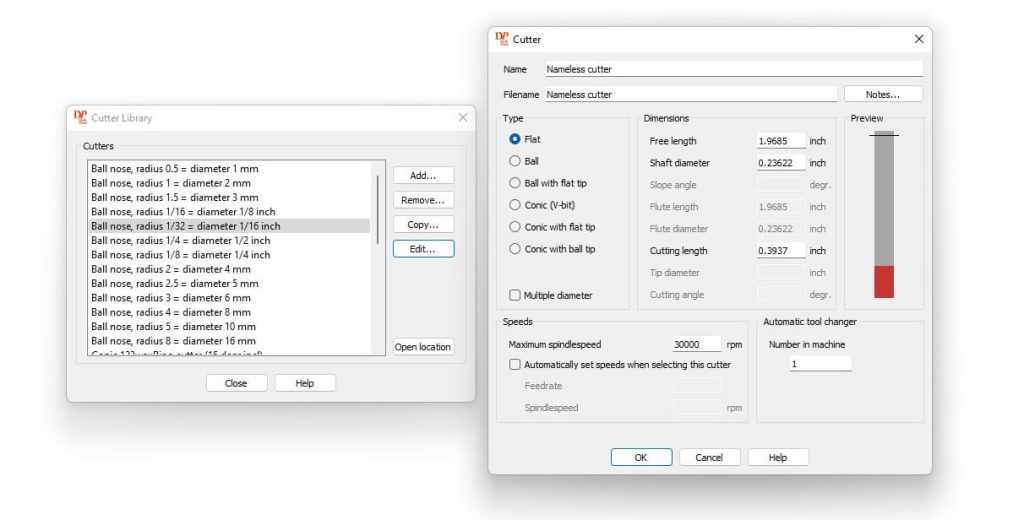Open the Edit... cutter dialog
This screenshot has width=1024, height=520.
click(423, 249)
